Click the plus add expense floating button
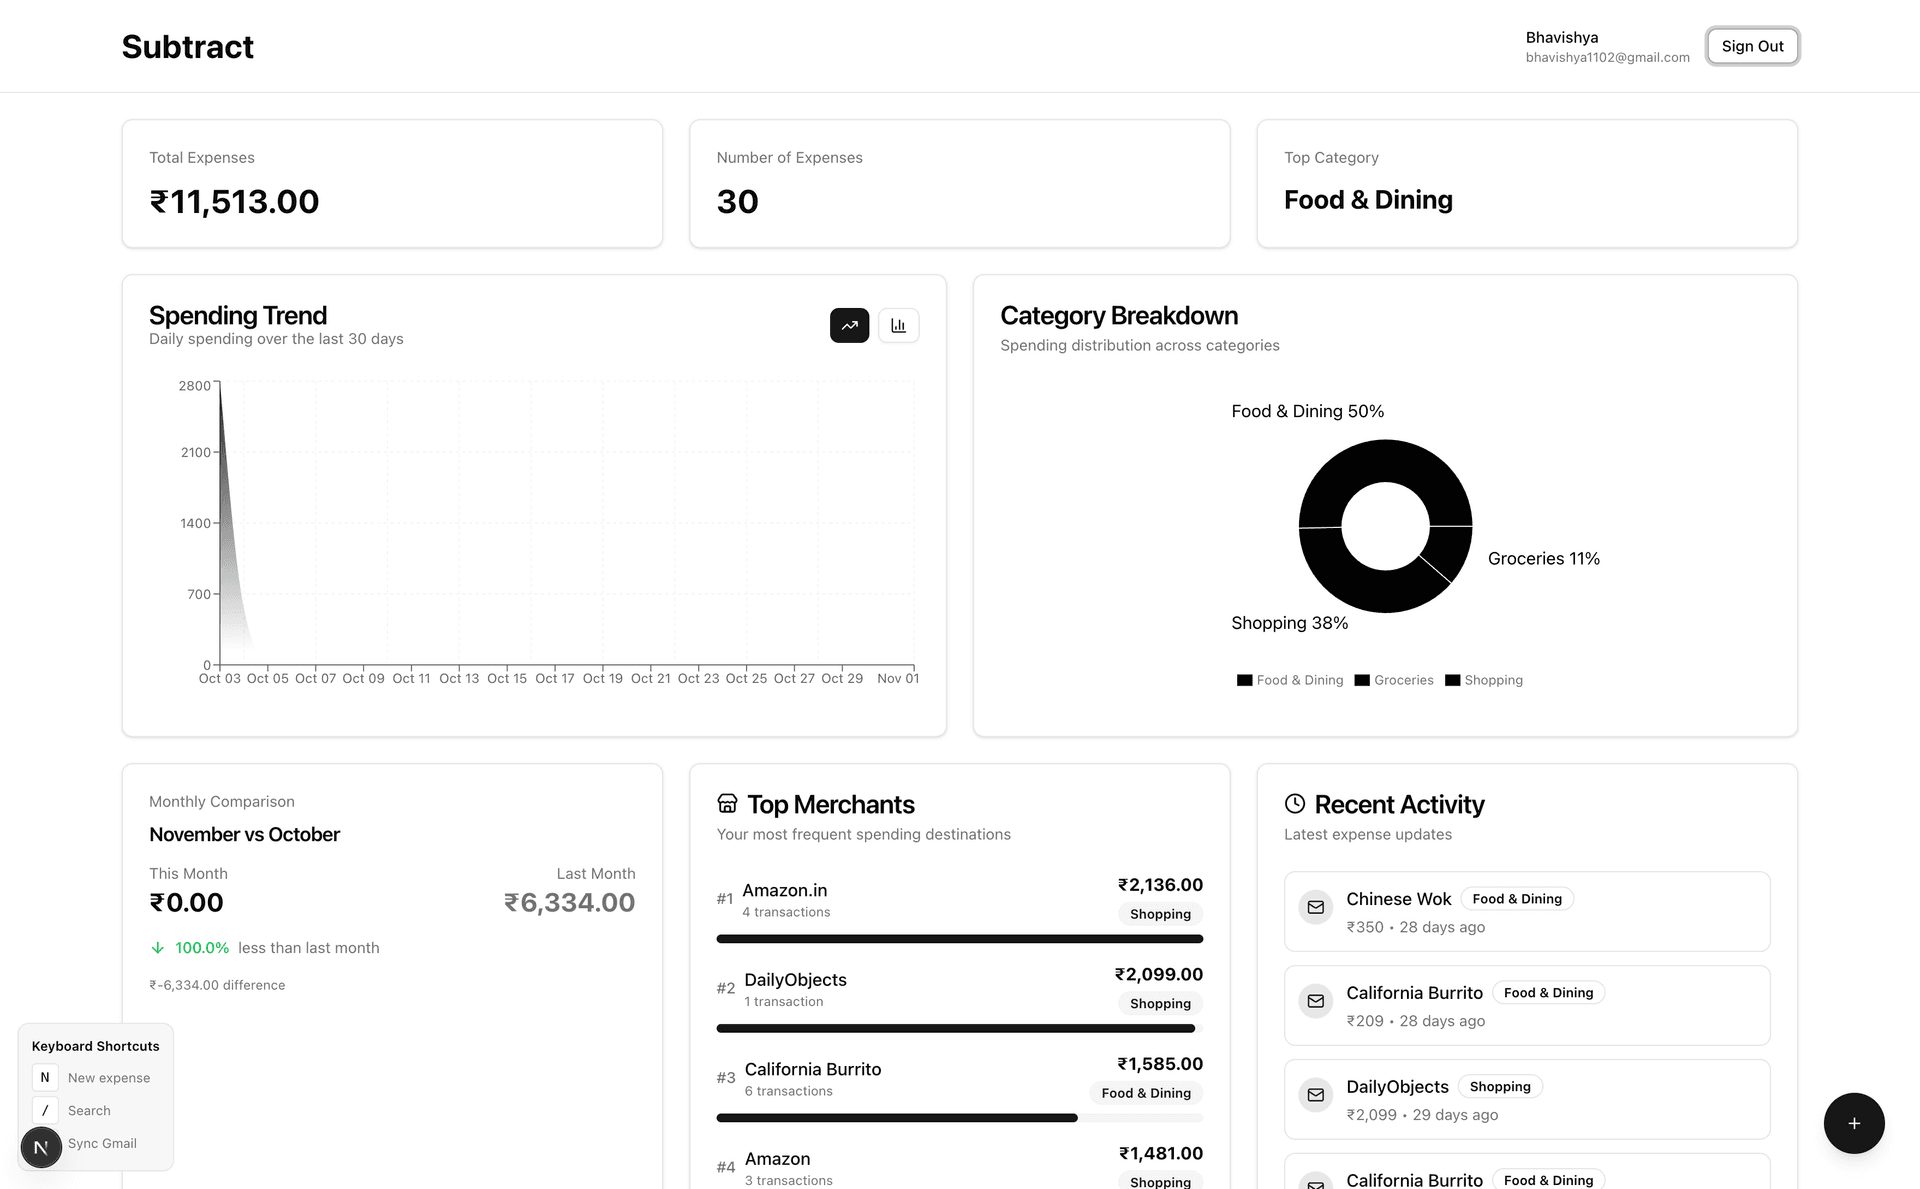Image resolution: width=1920 pixels, height=1189 pixels. pos(1853,1123)
